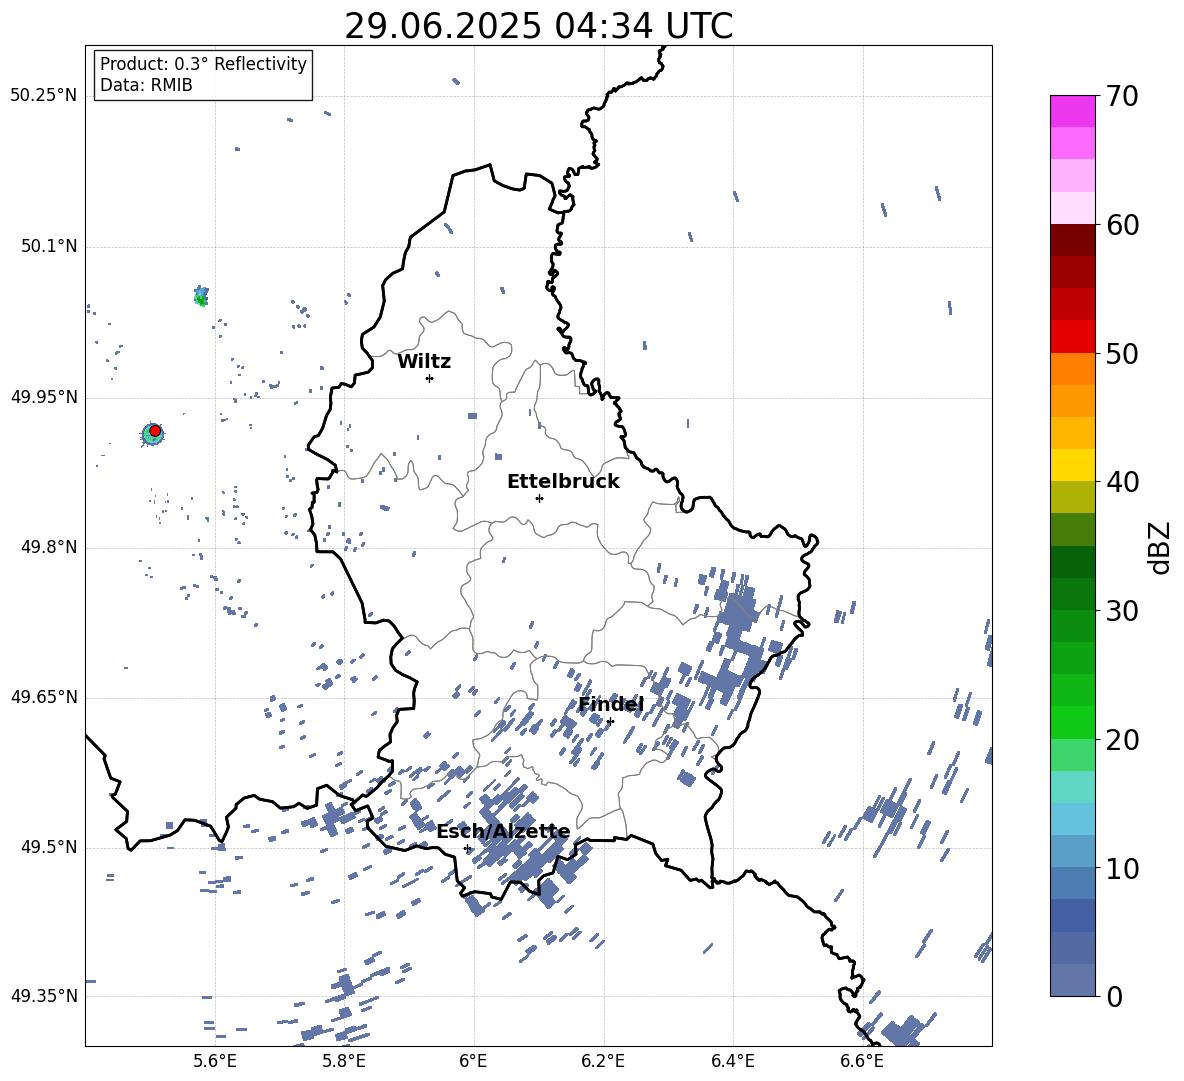Click the Findel cross marker
1184x1081 pixels.
(x=610, y=721)
